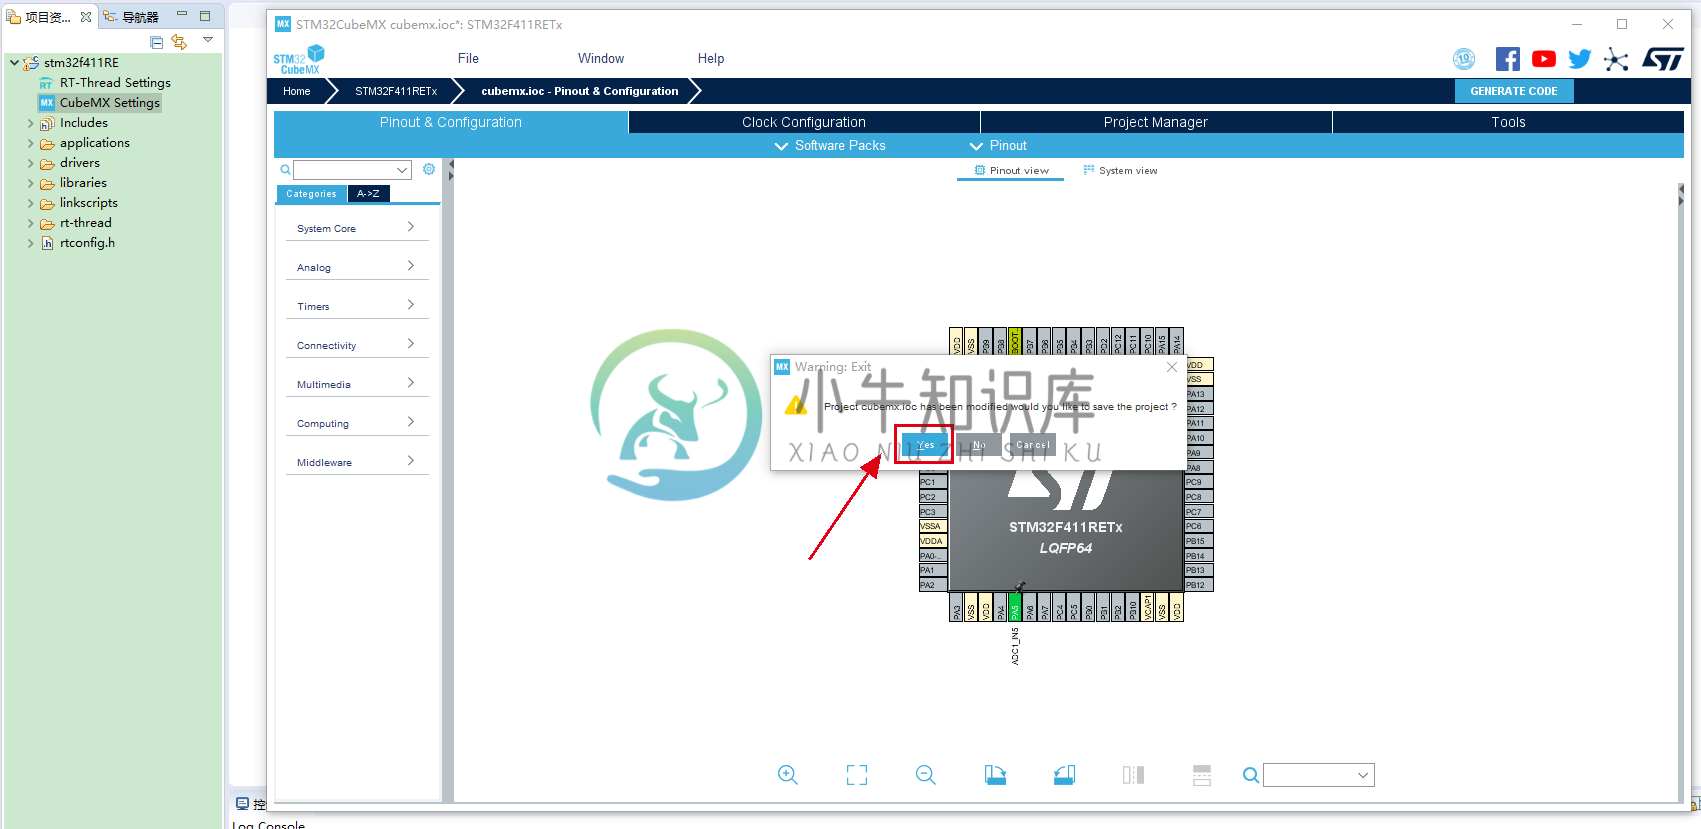Click Yes to save the project
Screen dimensions: 1701x829
point(925,445)
